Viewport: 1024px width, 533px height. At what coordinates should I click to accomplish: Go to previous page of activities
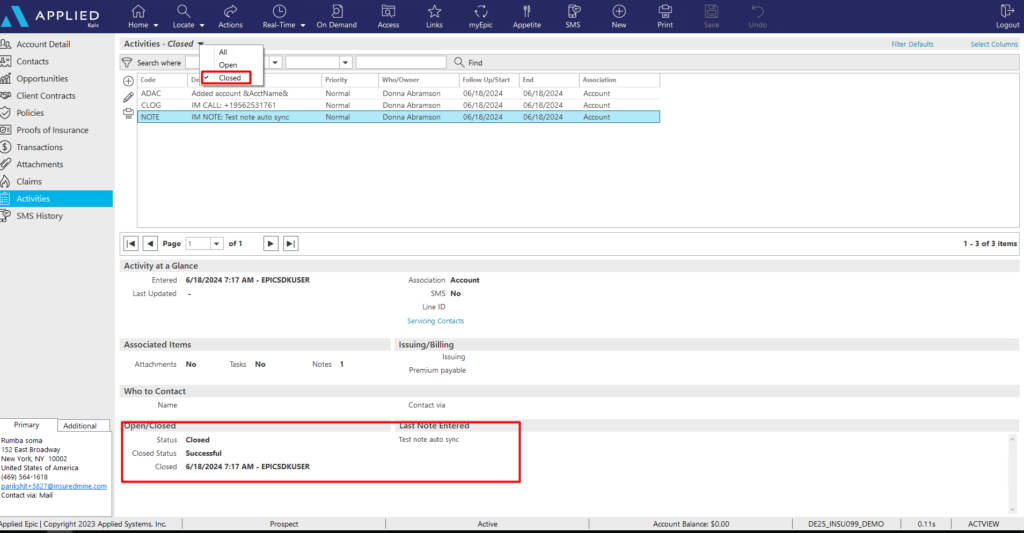click(x=150, y=243)
